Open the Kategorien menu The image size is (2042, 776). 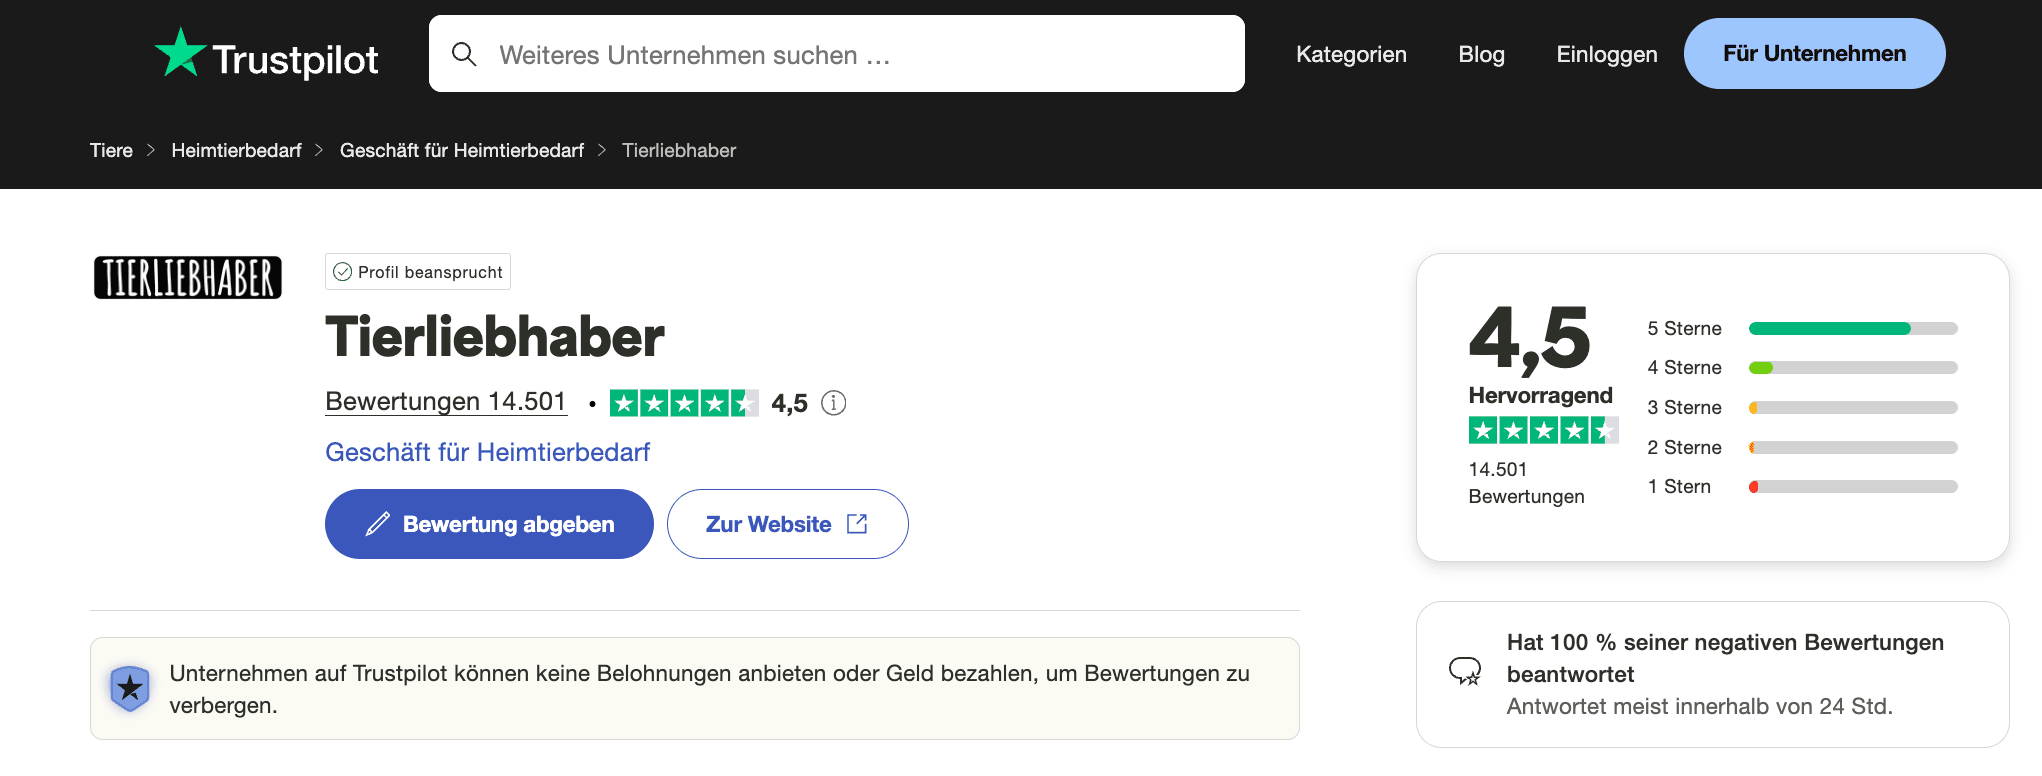[x=1351, y=54]
